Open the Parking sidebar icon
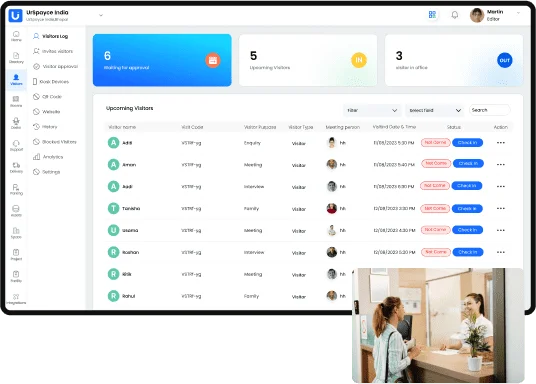 [x=16, y=189]
